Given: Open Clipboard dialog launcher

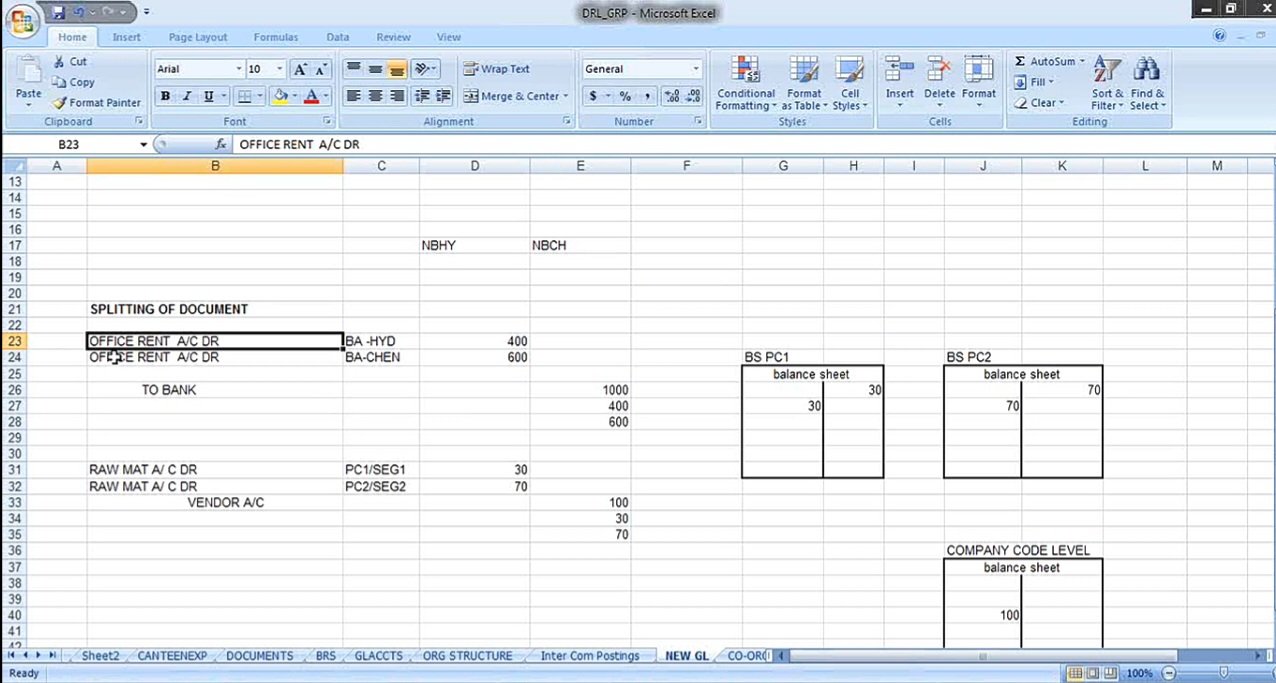Looking at the screenshot, I should click(139, 121).
